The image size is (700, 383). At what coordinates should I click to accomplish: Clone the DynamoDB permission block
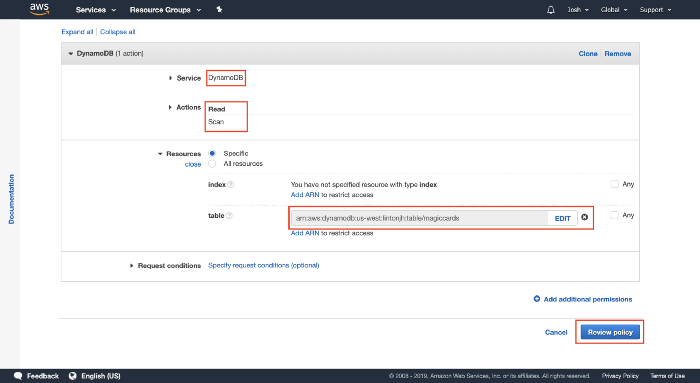pos(588,54)
